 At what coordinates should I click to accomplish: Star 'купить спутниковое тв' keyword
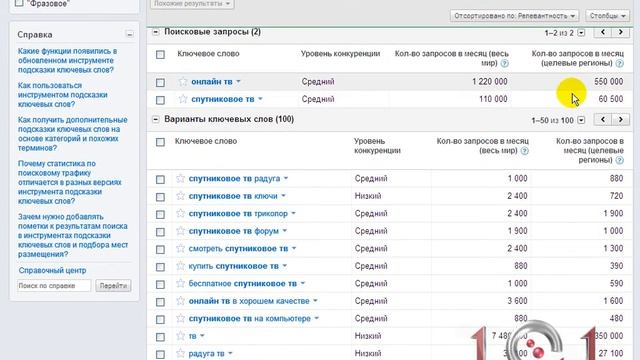click(x=180, y=266)
